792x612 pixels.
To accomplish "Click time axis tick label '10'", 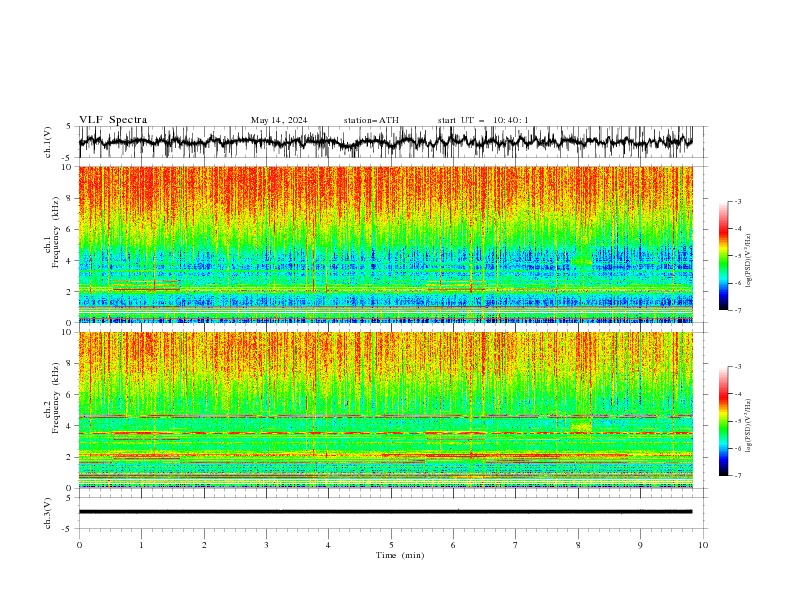I will [x=703, y=545].
